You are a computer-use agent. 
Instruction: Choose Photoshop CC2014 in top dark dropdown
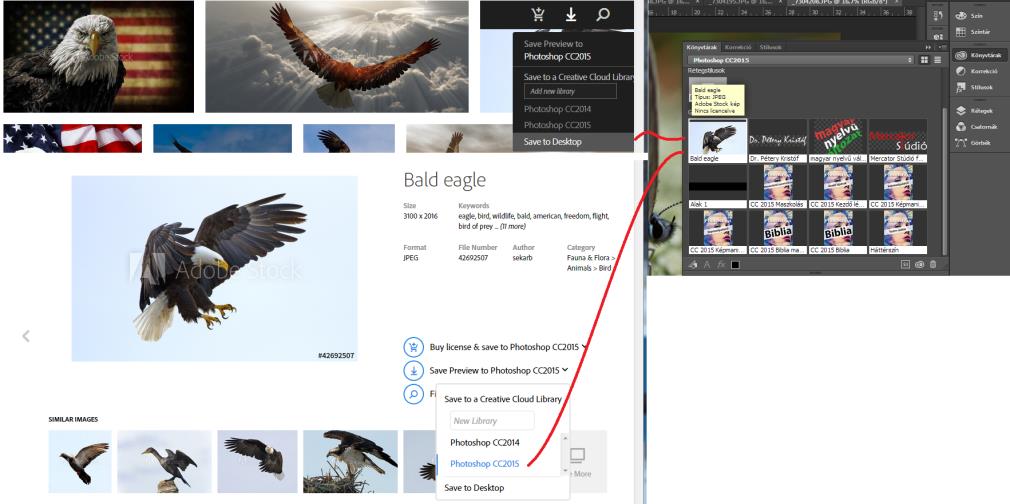(557, 109)
